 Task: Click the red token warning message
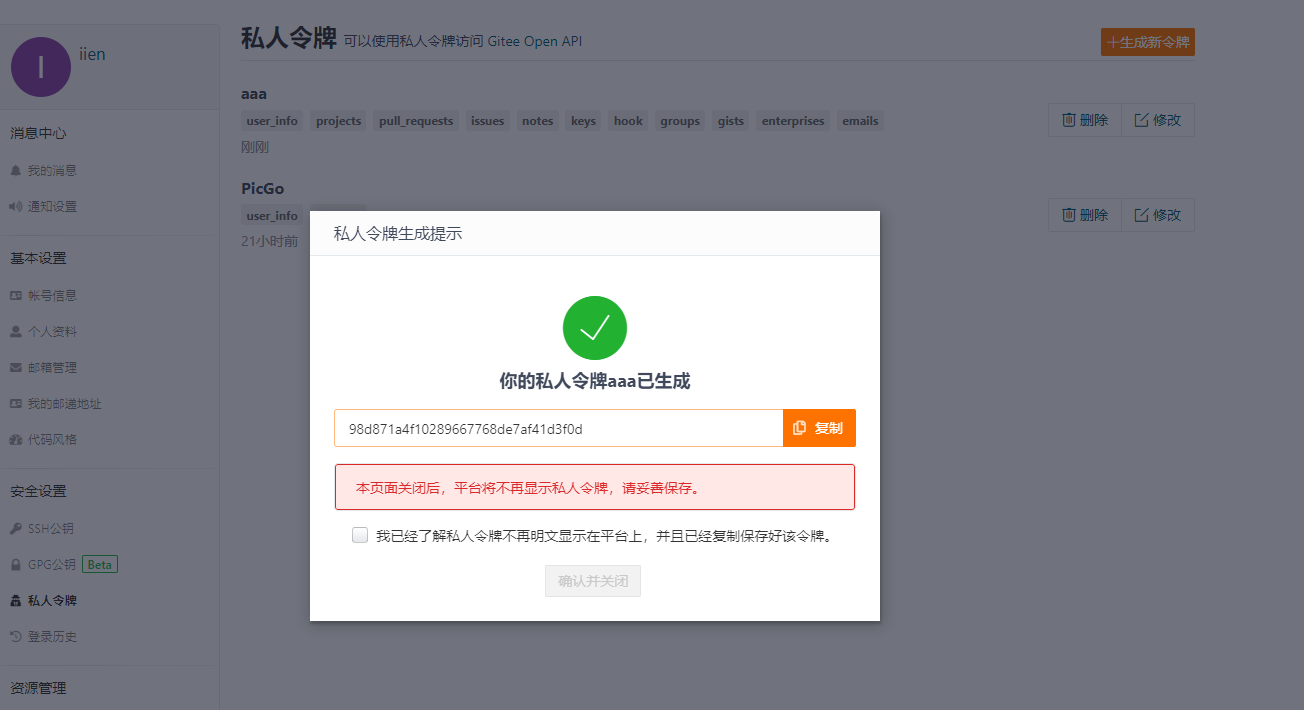click(595, 487)
